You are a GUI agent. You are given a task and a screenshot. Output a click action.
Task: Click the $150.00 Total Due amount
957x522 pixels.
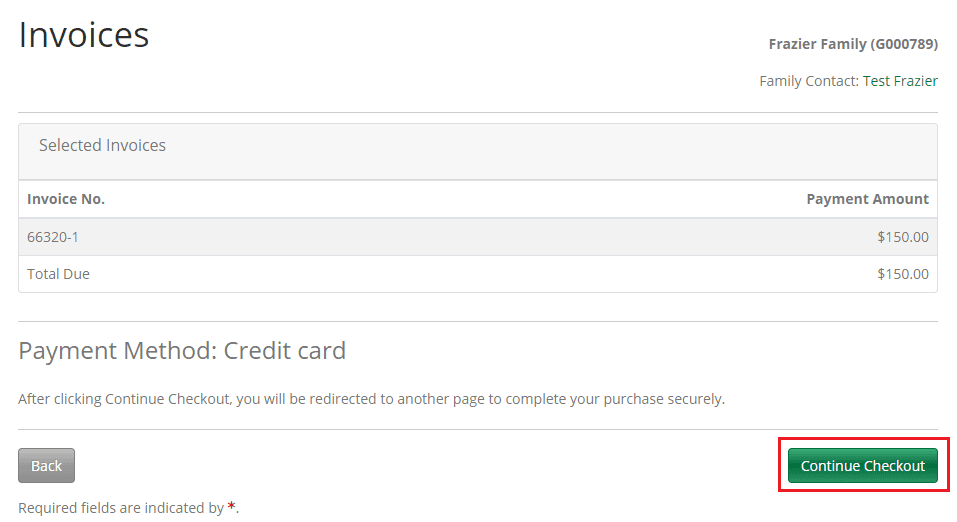(902, 274)
